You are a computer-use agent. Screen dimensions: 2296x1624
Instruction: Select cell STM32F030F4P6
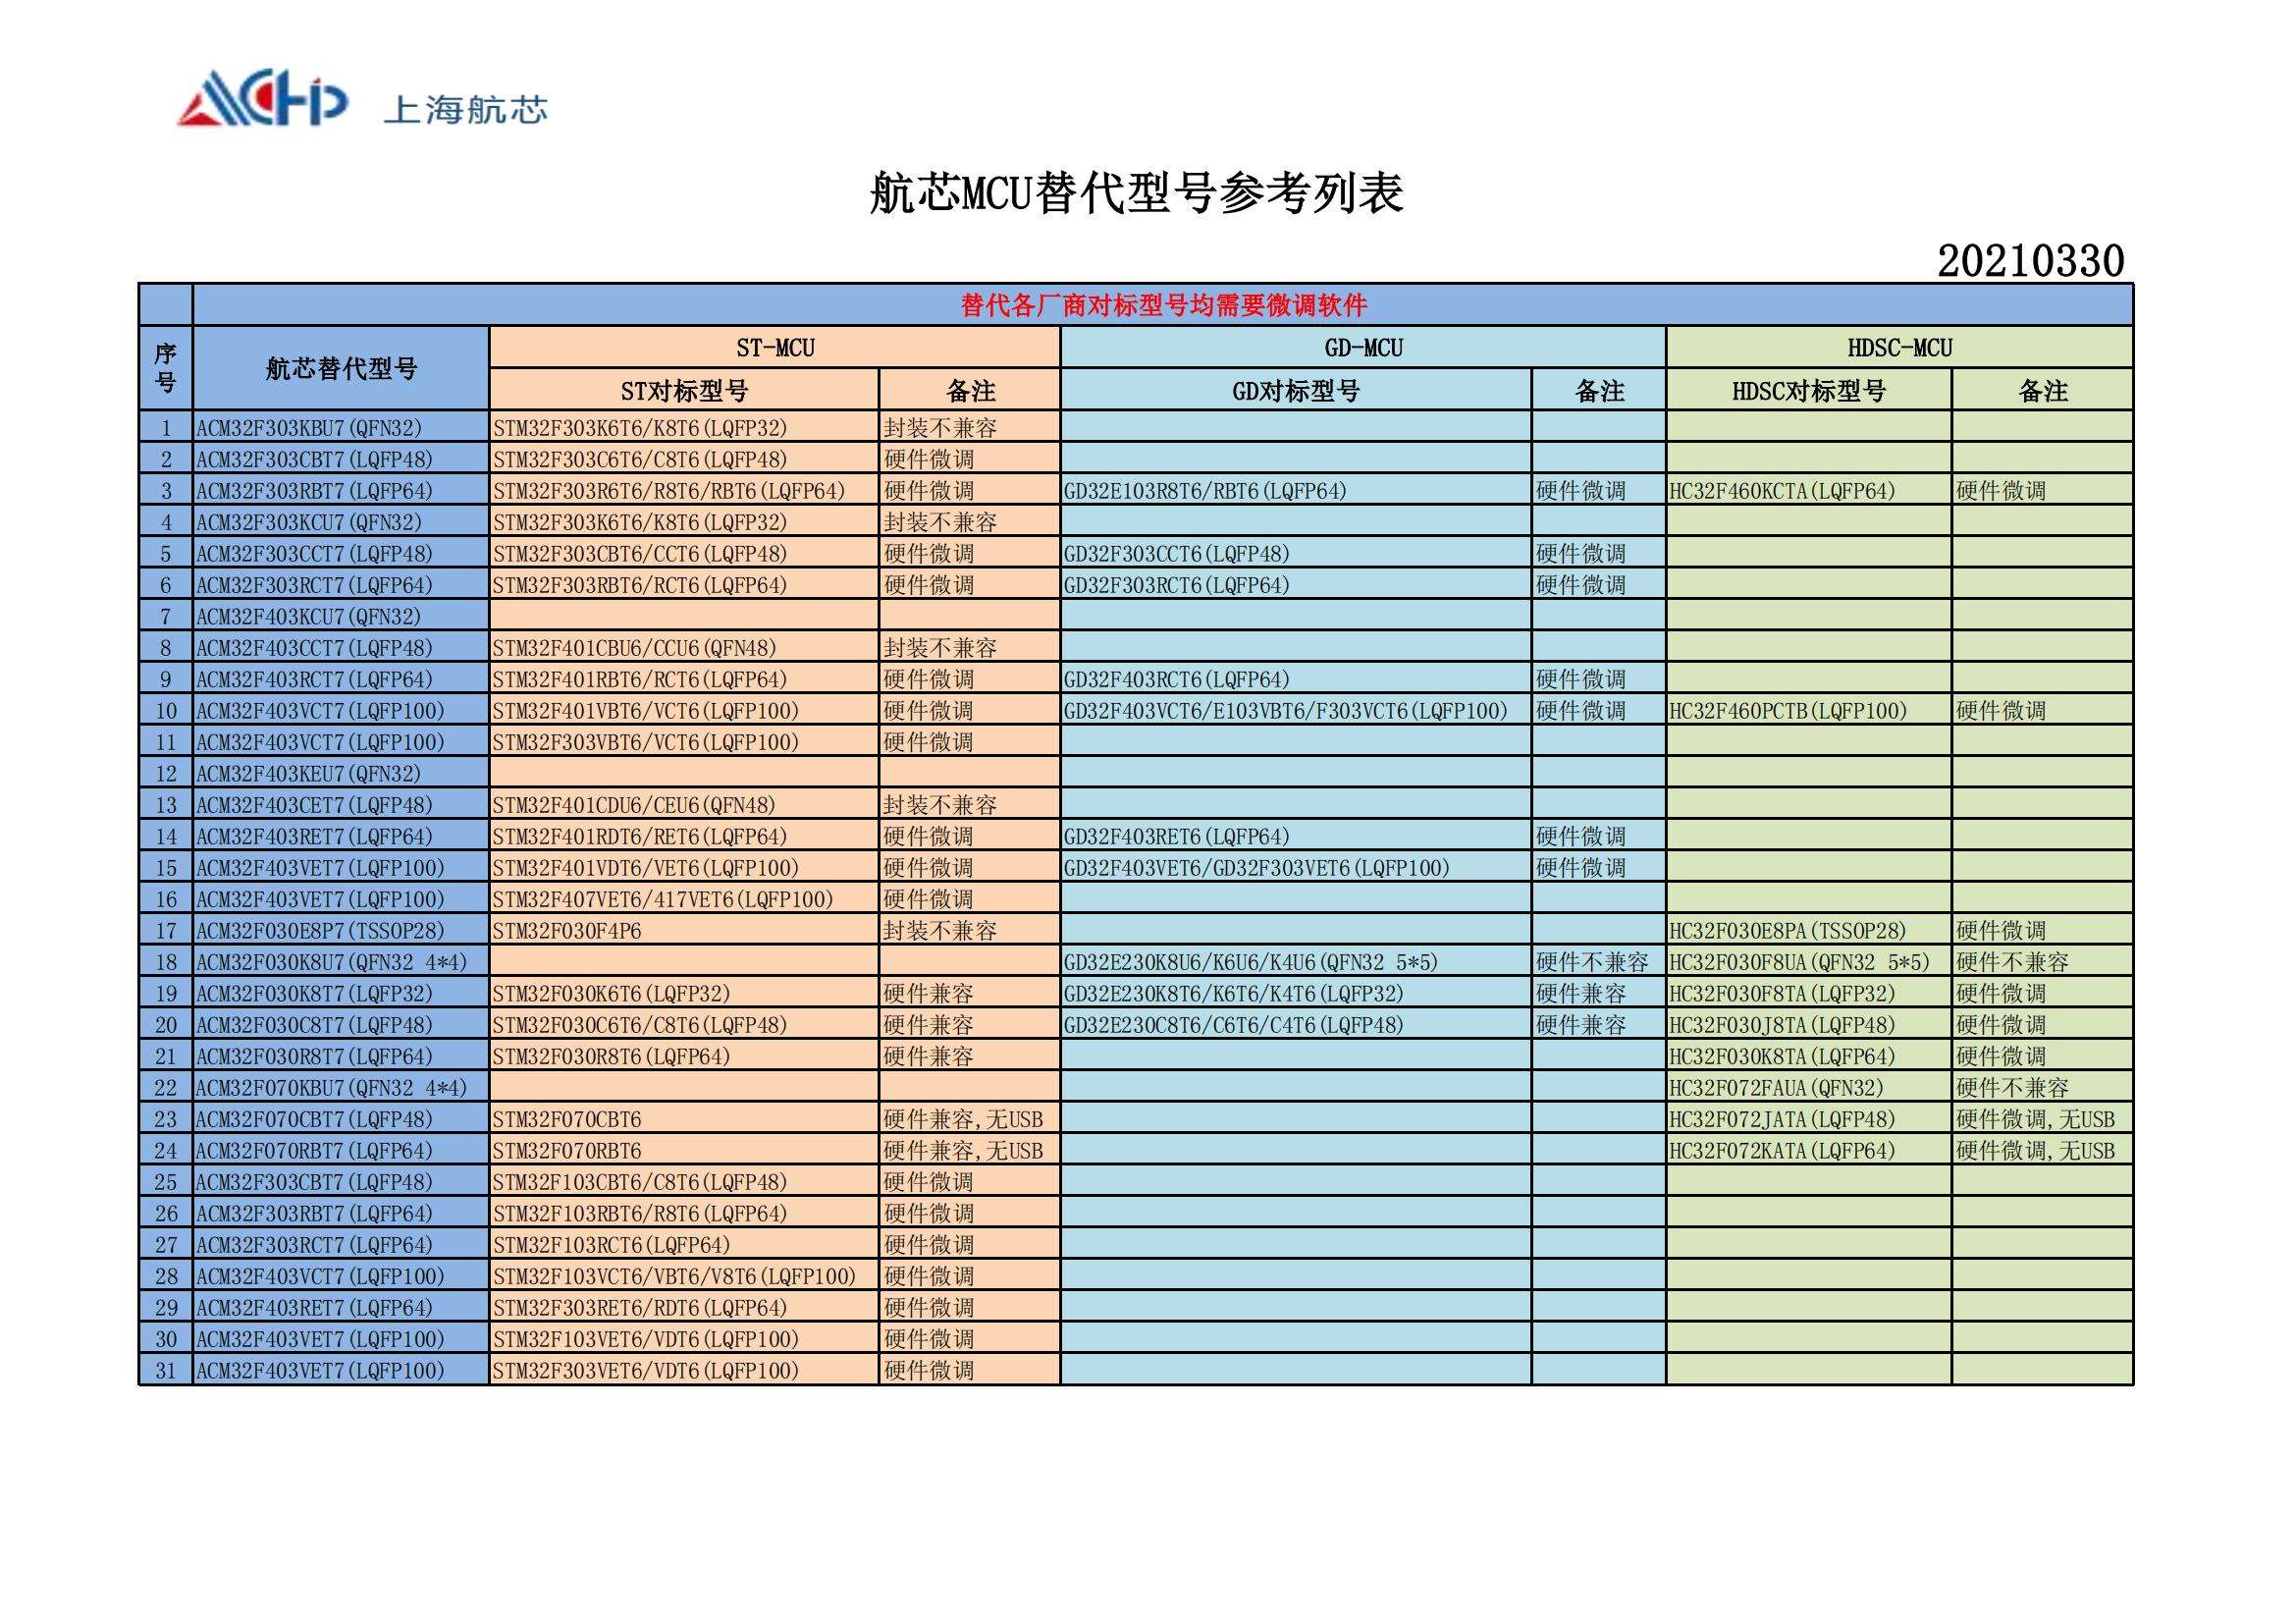[684, 931]
